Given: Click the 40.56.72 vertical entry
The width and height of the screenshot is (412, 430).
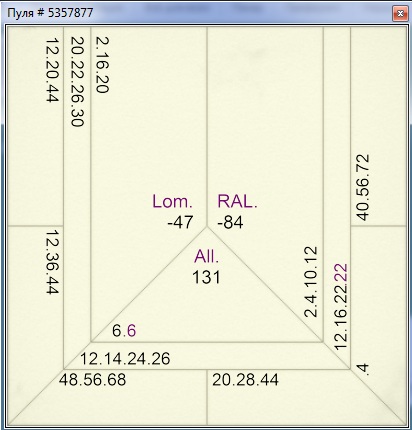Looking at the screenshot, I should [x=363, y=187].
